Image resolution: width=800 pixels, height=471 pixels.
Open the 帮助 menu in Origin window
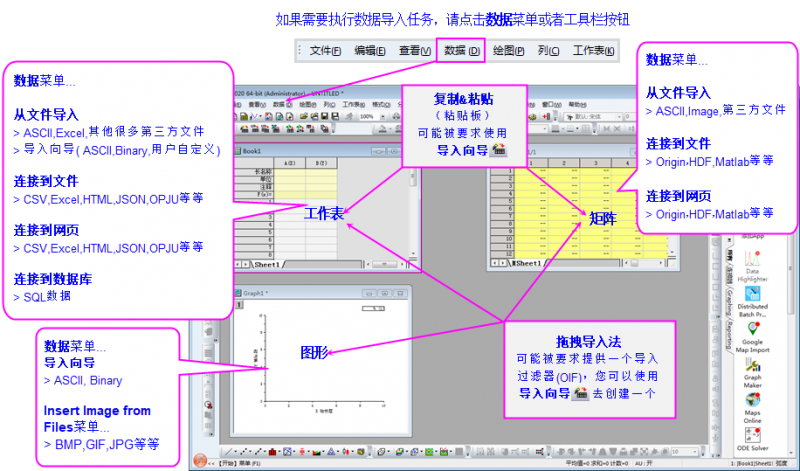click(577, 105)
